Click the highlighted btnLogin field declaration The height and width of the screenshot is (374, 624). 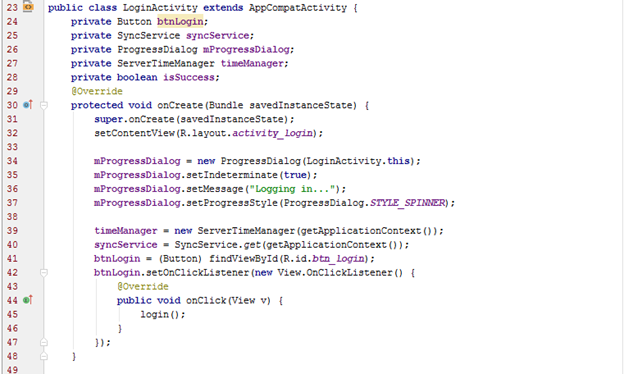coord(180,21)
